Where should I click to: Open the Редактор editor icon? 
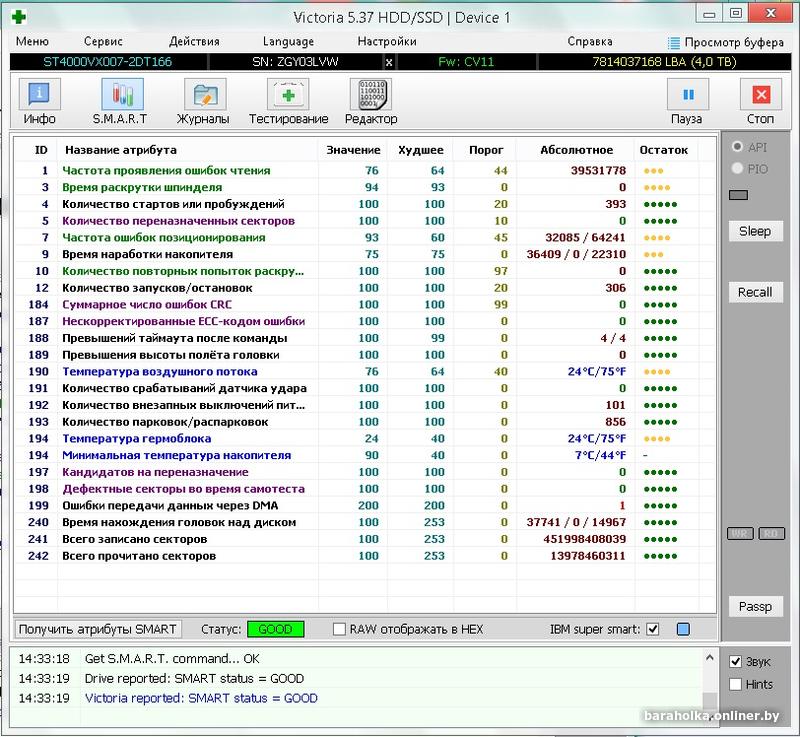click(x=371, y=94)
